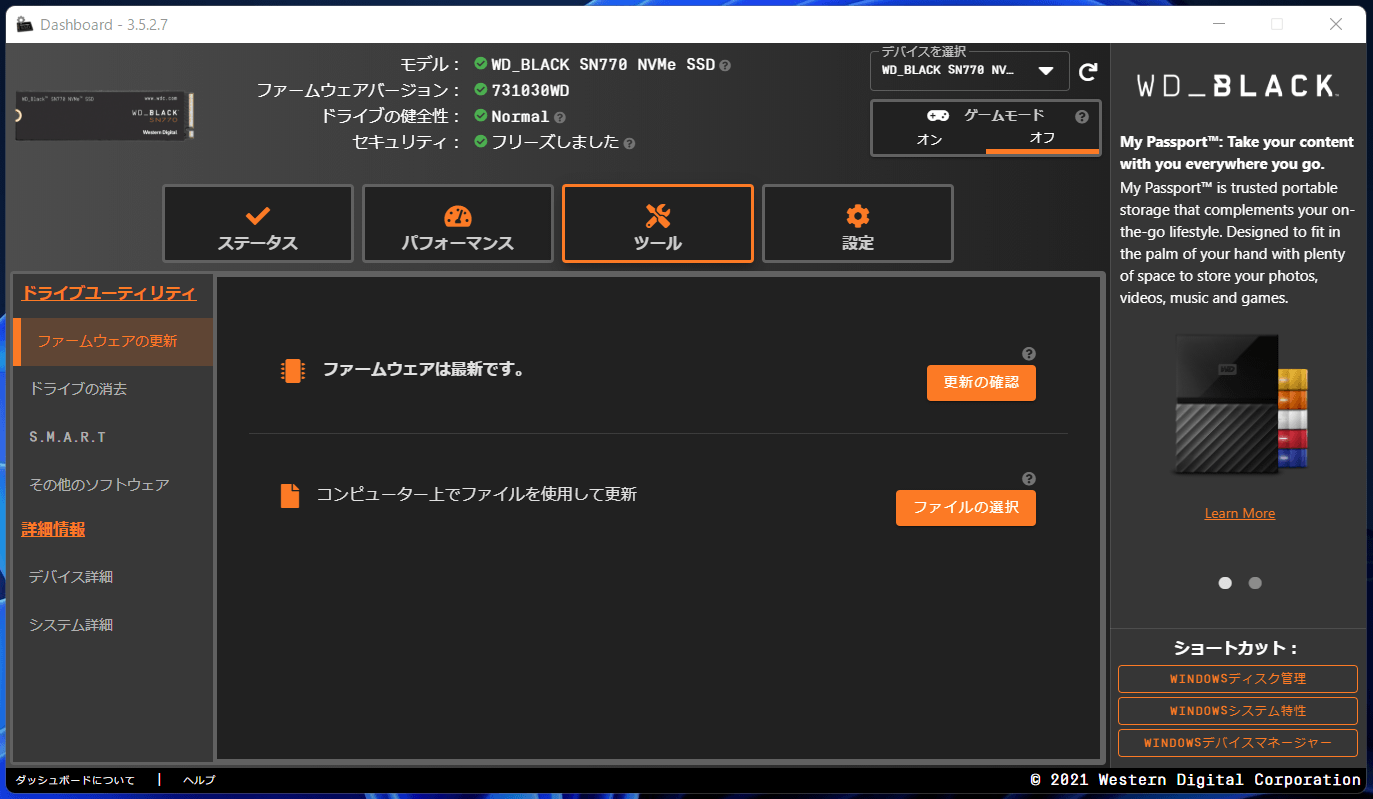Click the green check icon beside model
Screen dimensions: 1373x799
click(x=481, y=64)
